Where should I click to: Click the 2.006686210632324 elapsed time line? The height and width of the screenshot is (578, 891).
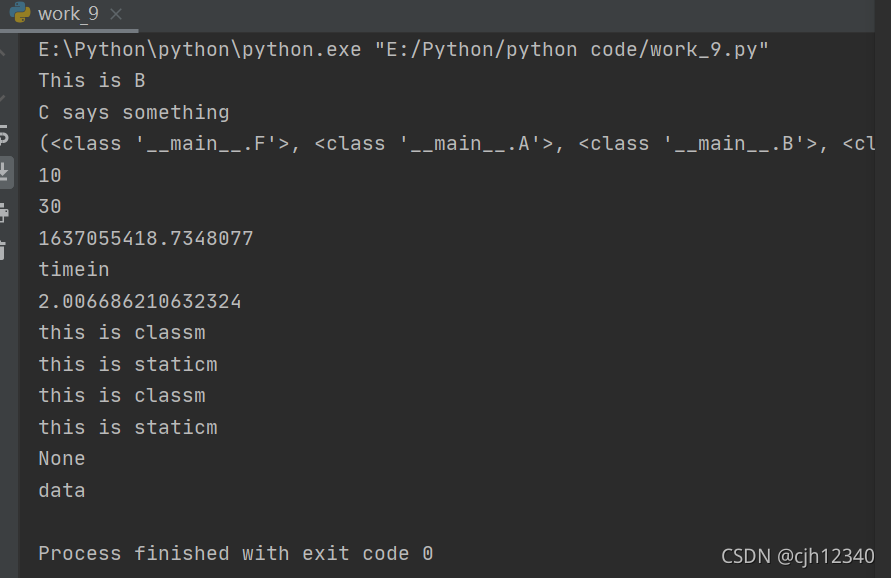click(140, 301)
